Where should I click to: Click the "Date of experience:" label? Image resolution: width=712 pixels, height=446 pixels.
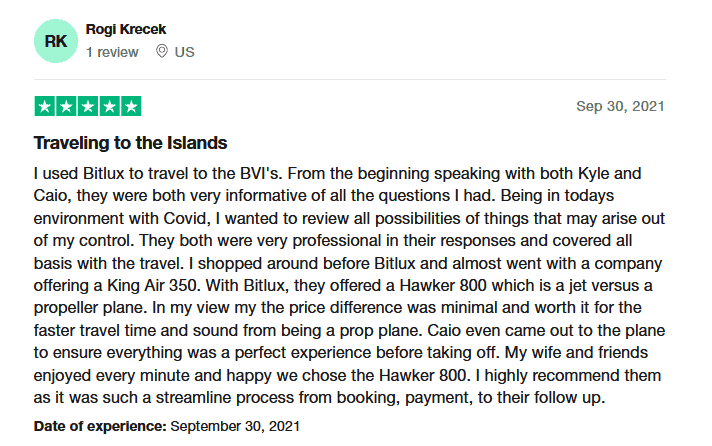(100, 426)
